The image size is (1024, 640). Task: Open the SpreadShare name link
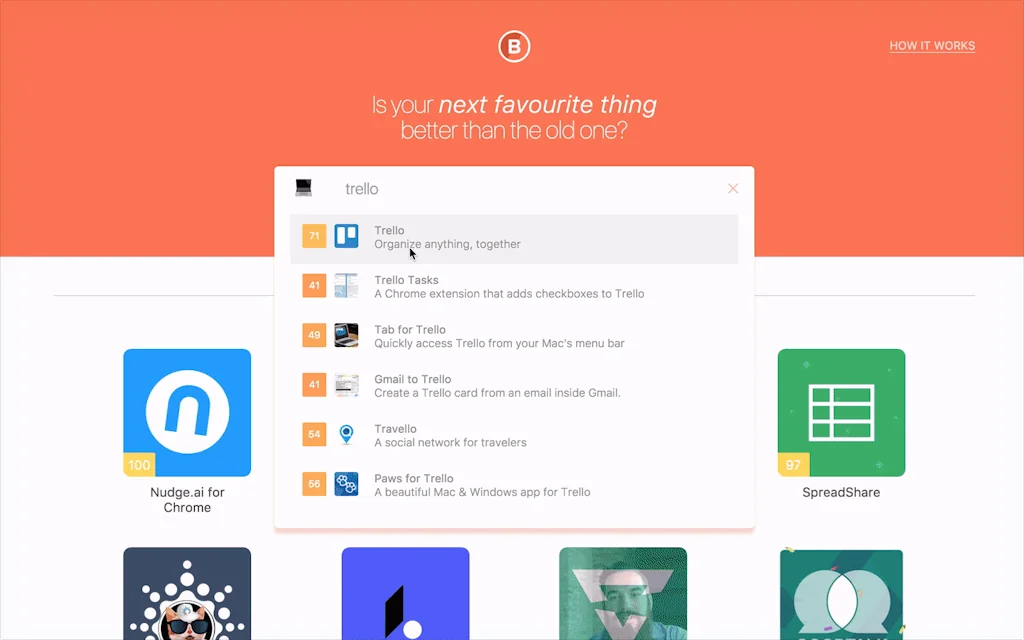841,492
